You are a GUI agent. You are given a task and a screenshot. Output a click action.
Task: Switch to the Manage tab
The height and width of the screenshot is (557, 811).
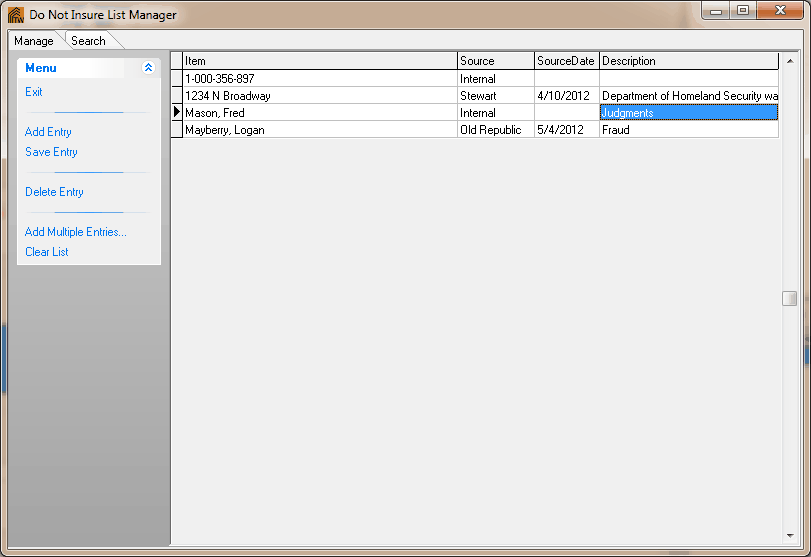[34, 41]
